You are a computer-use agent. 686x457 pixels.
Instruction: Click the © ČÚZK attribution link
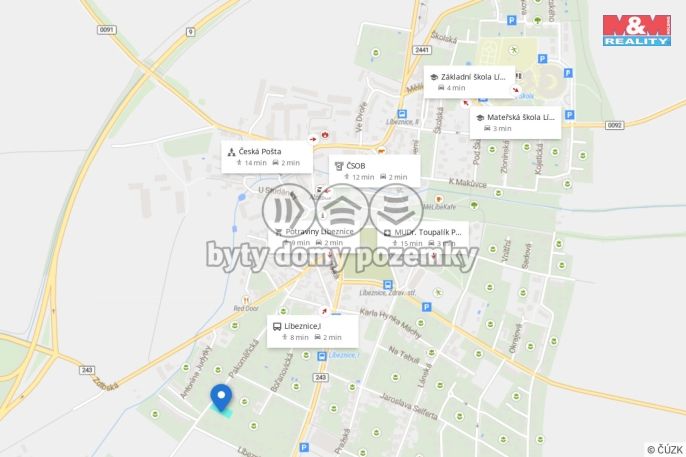[x=665, y=450]
